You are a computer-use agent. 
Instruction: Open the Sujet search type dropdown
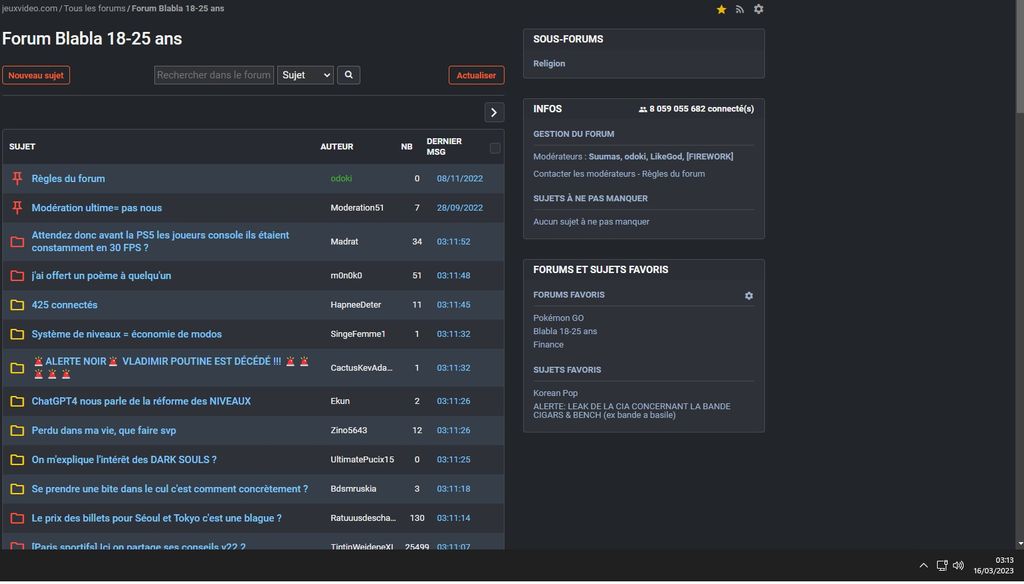305,75
